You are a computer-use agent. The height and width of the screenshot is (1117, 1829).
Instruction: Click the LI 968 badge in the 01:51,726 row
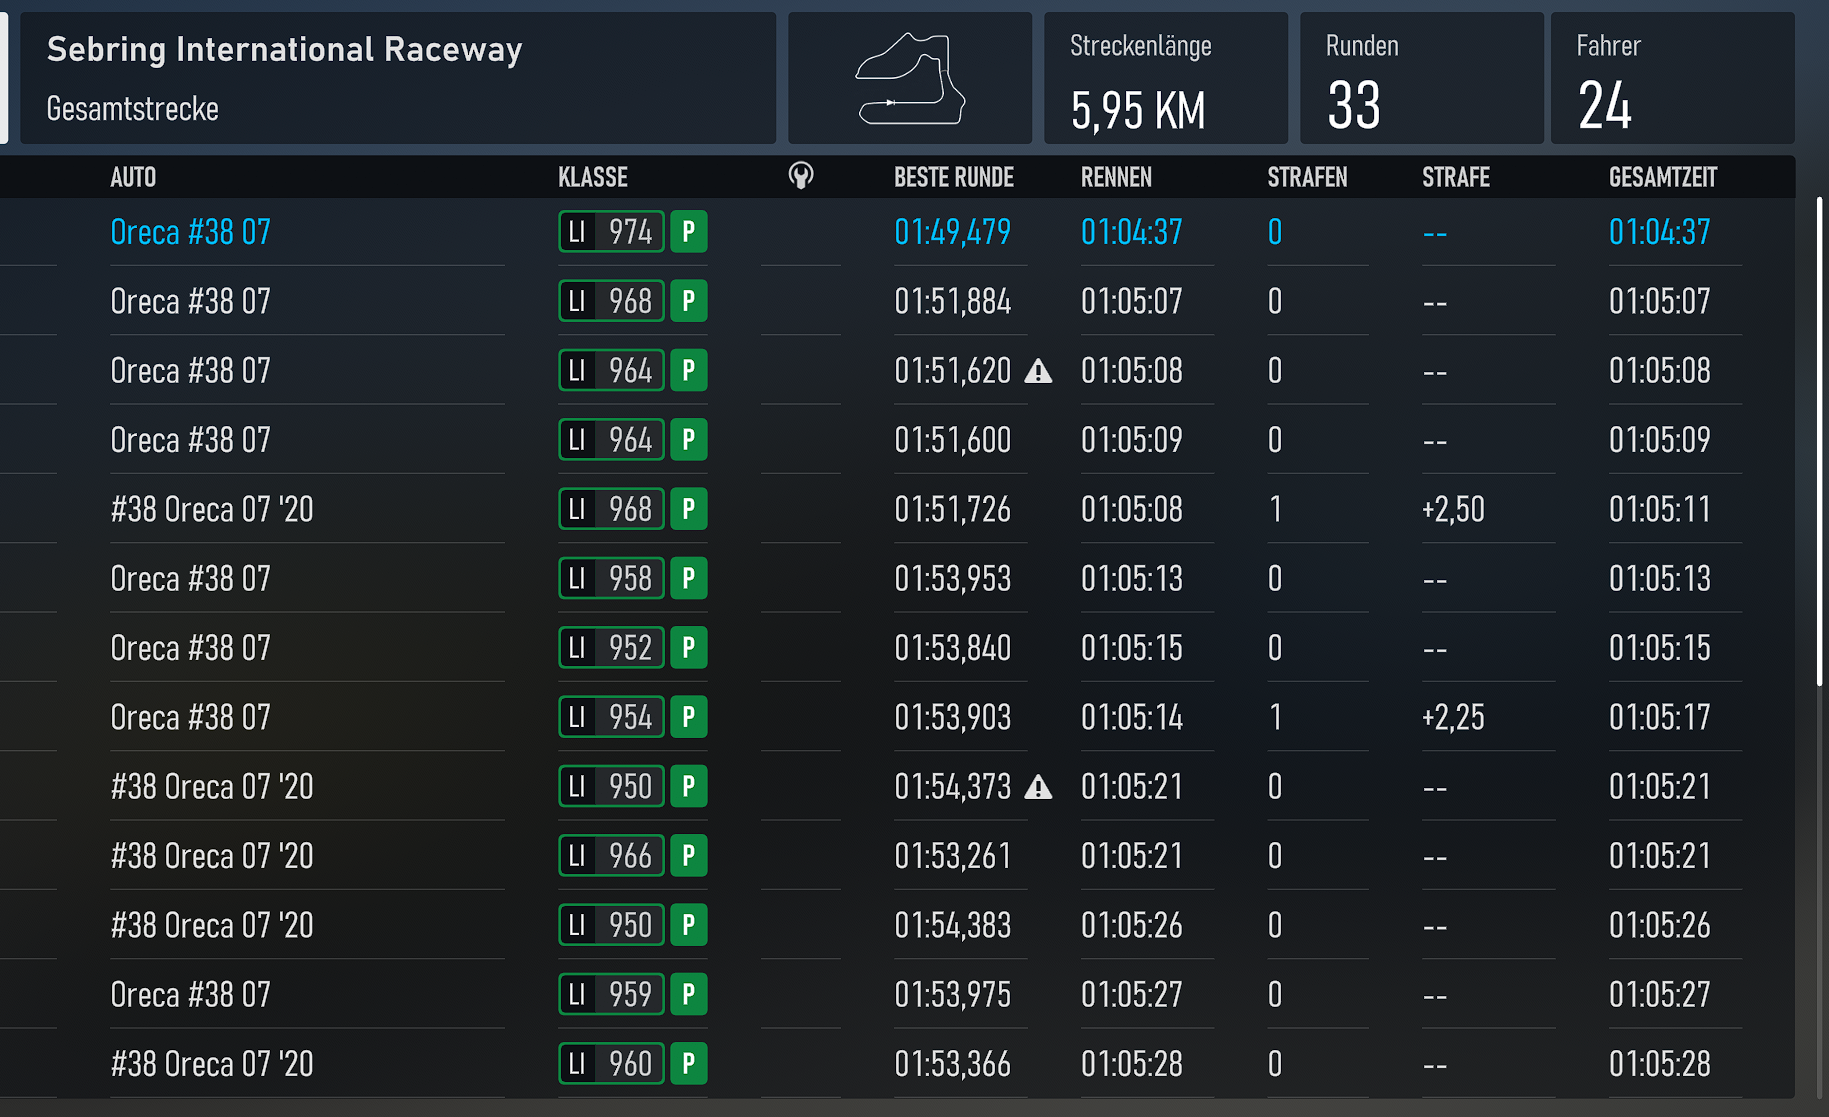(x=611, y=509)
